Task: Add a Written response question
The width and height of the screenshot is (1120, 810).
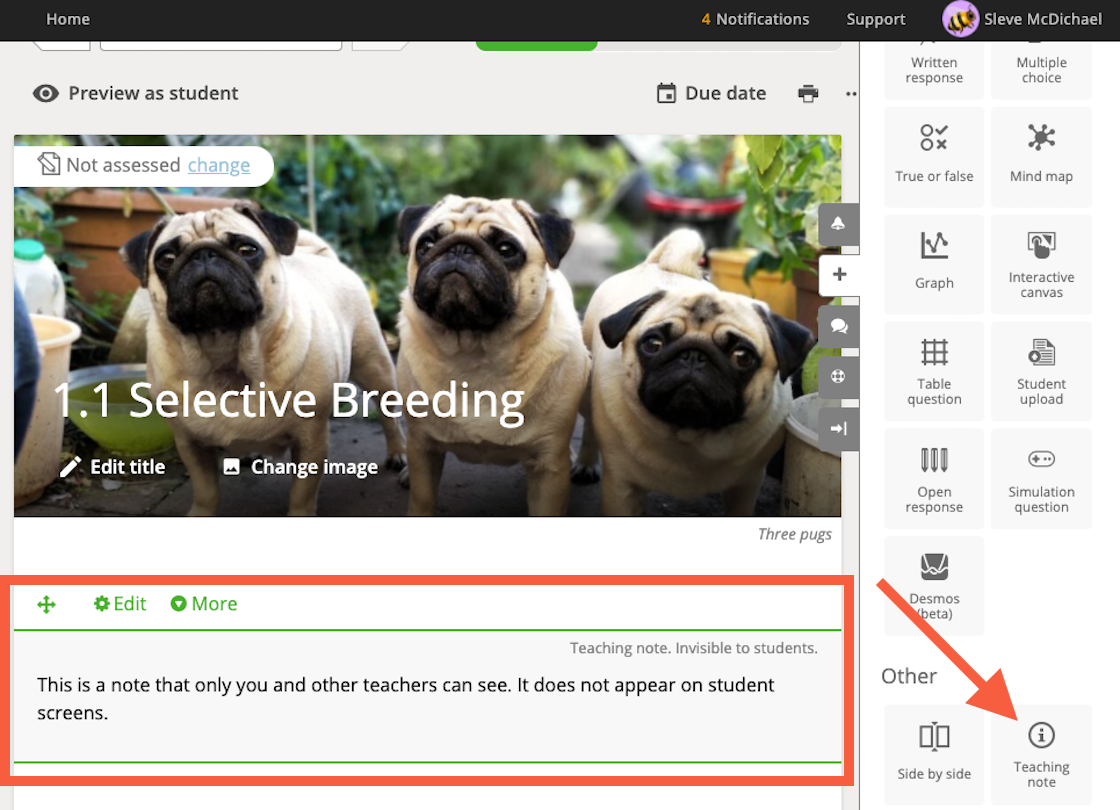Action: click(934, 70)
